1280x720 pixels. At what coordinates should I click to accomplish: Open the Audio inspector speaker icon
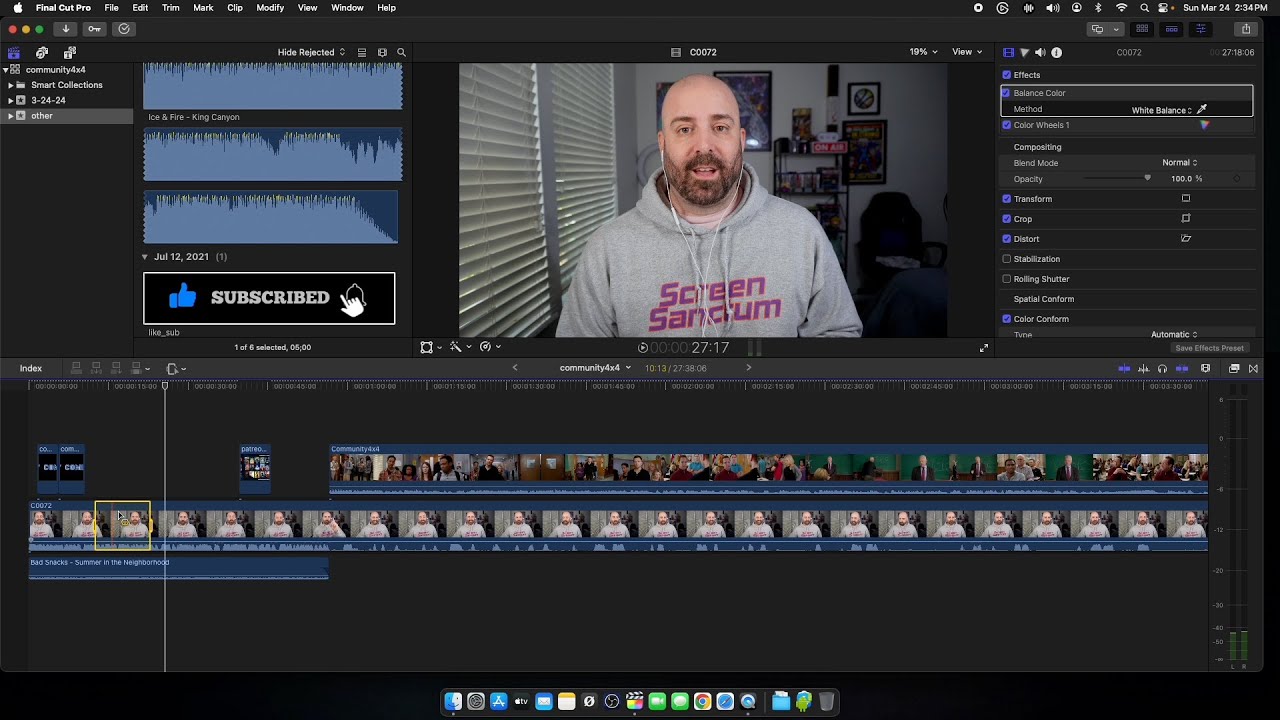tap(1040, 52)
